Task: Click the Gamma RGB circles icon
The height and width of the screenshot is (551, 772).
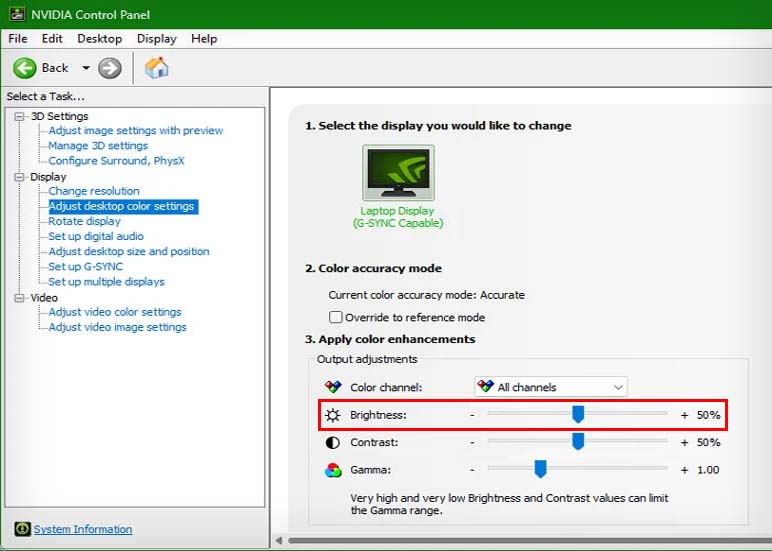Action: pos(333,470)
